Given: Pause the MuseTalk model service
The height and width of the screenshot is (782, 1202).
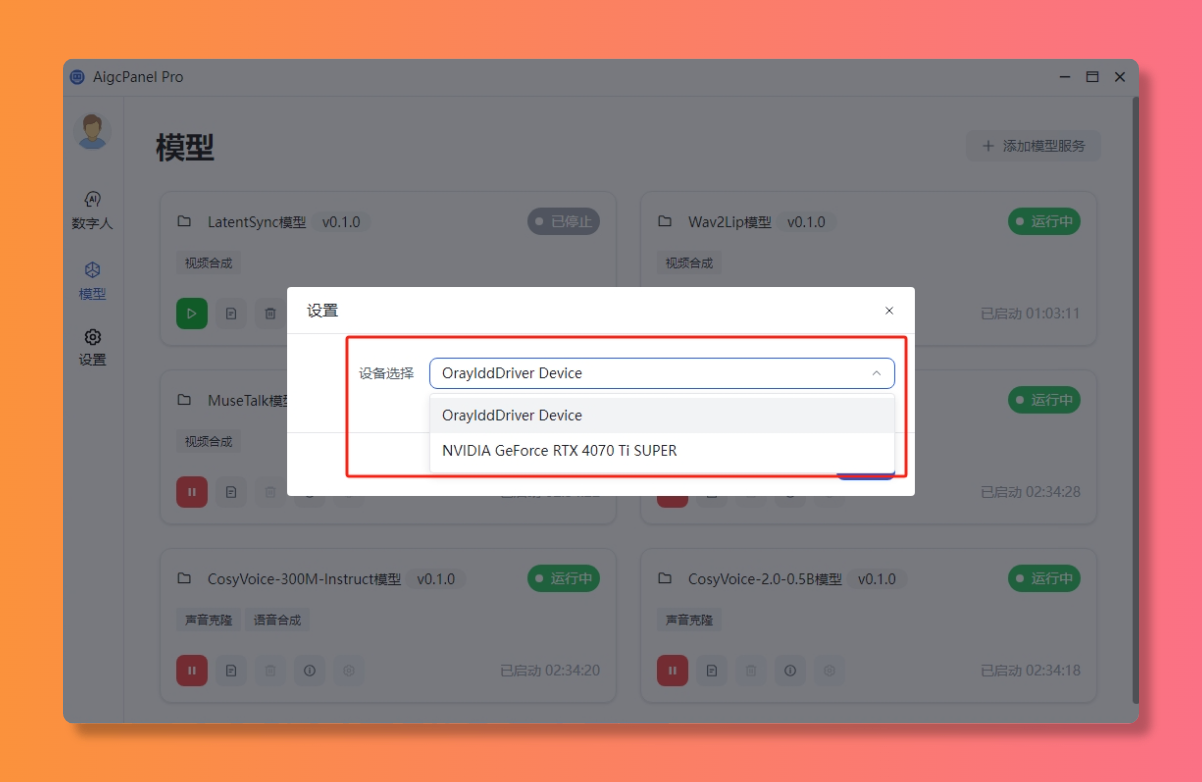Looking at the screenshot, I should [x=192, y=492].
